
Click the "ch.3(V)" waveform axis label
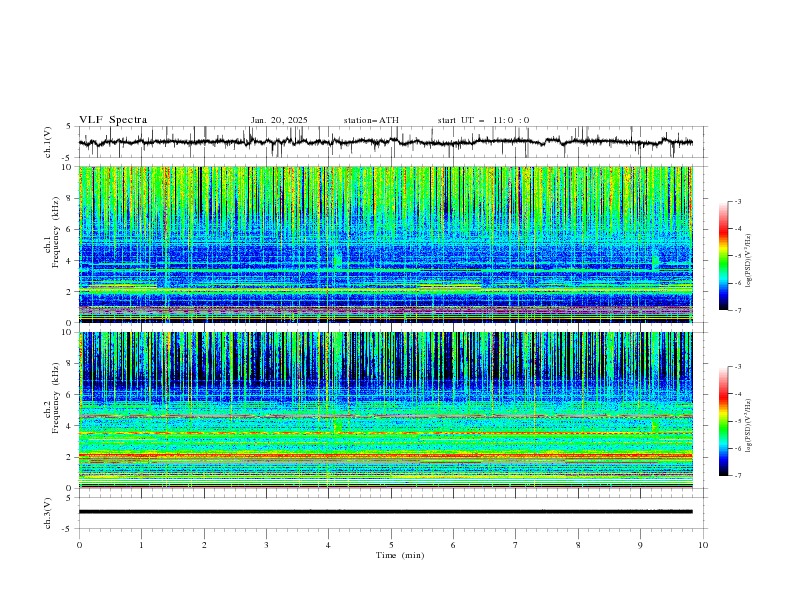click(47, 513)
